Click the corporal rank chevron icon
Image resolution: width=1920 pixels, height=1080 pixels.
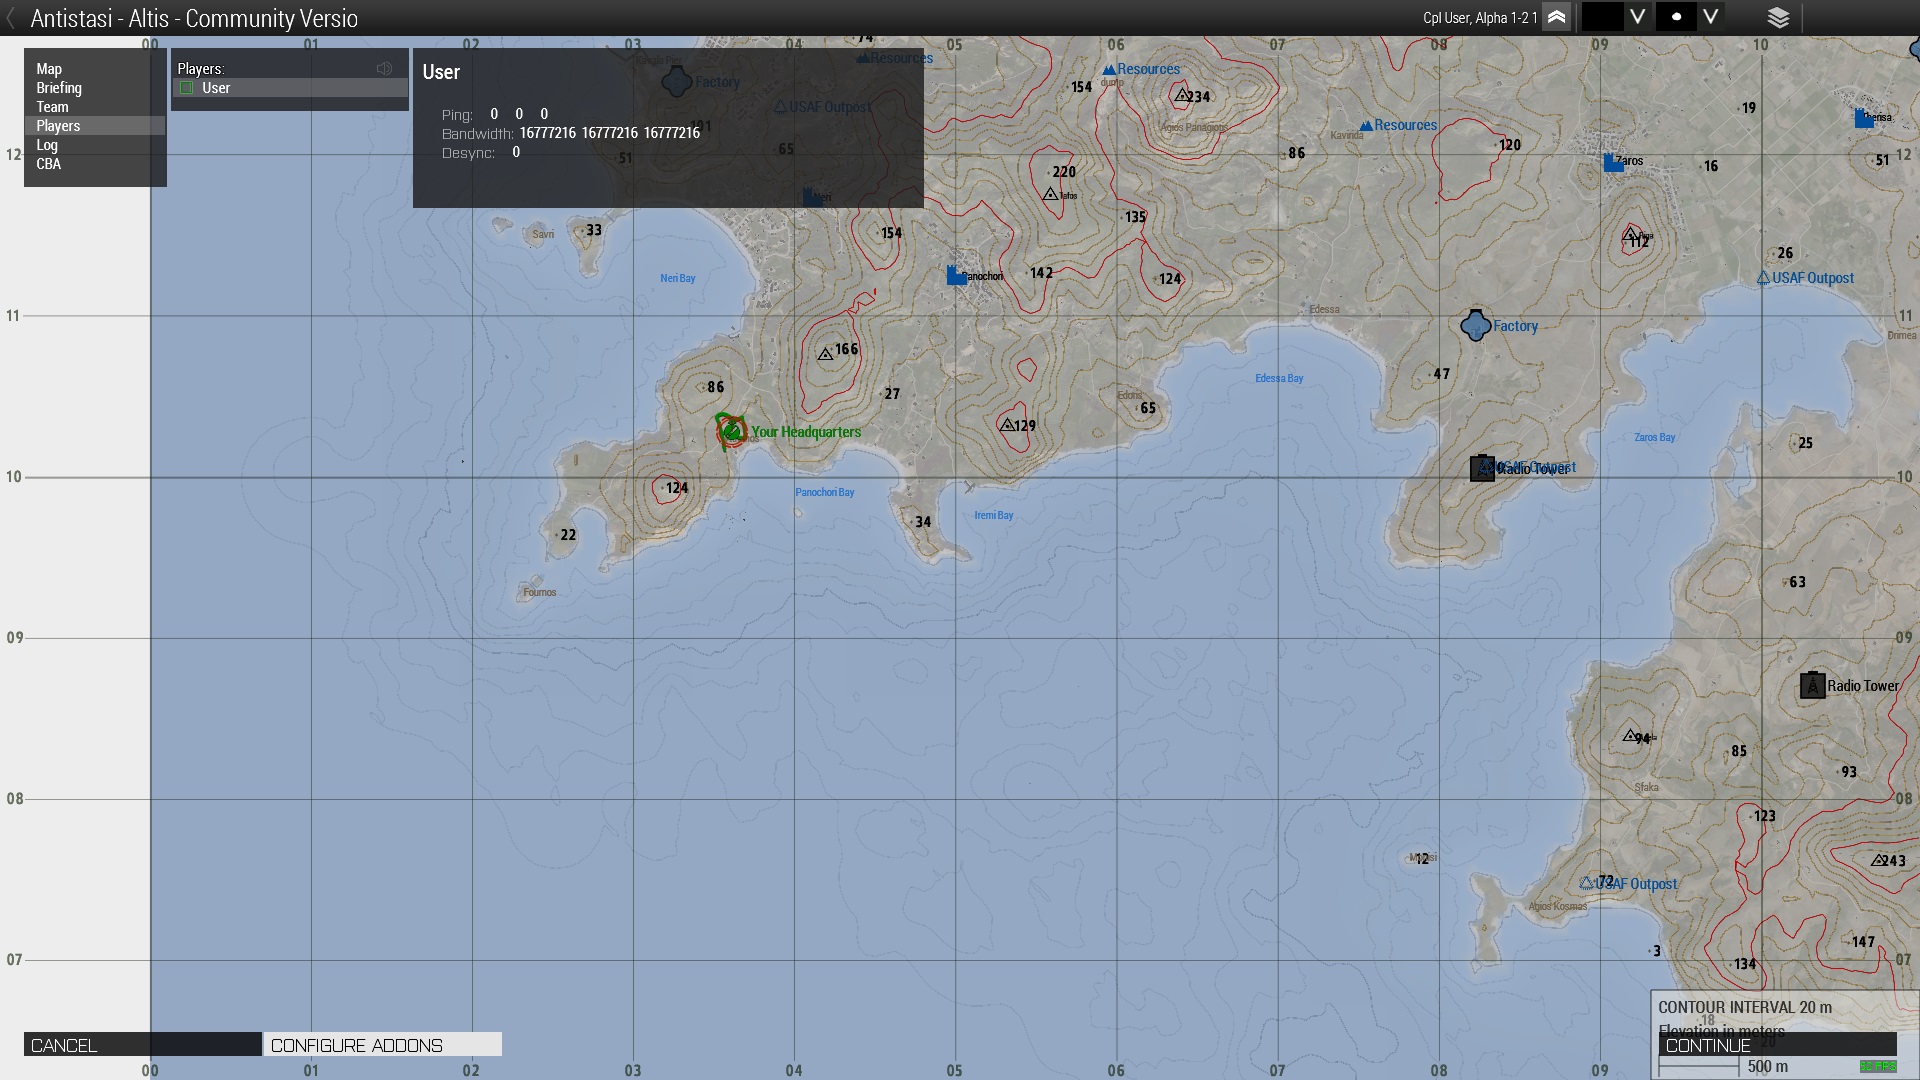point(1556,17)
